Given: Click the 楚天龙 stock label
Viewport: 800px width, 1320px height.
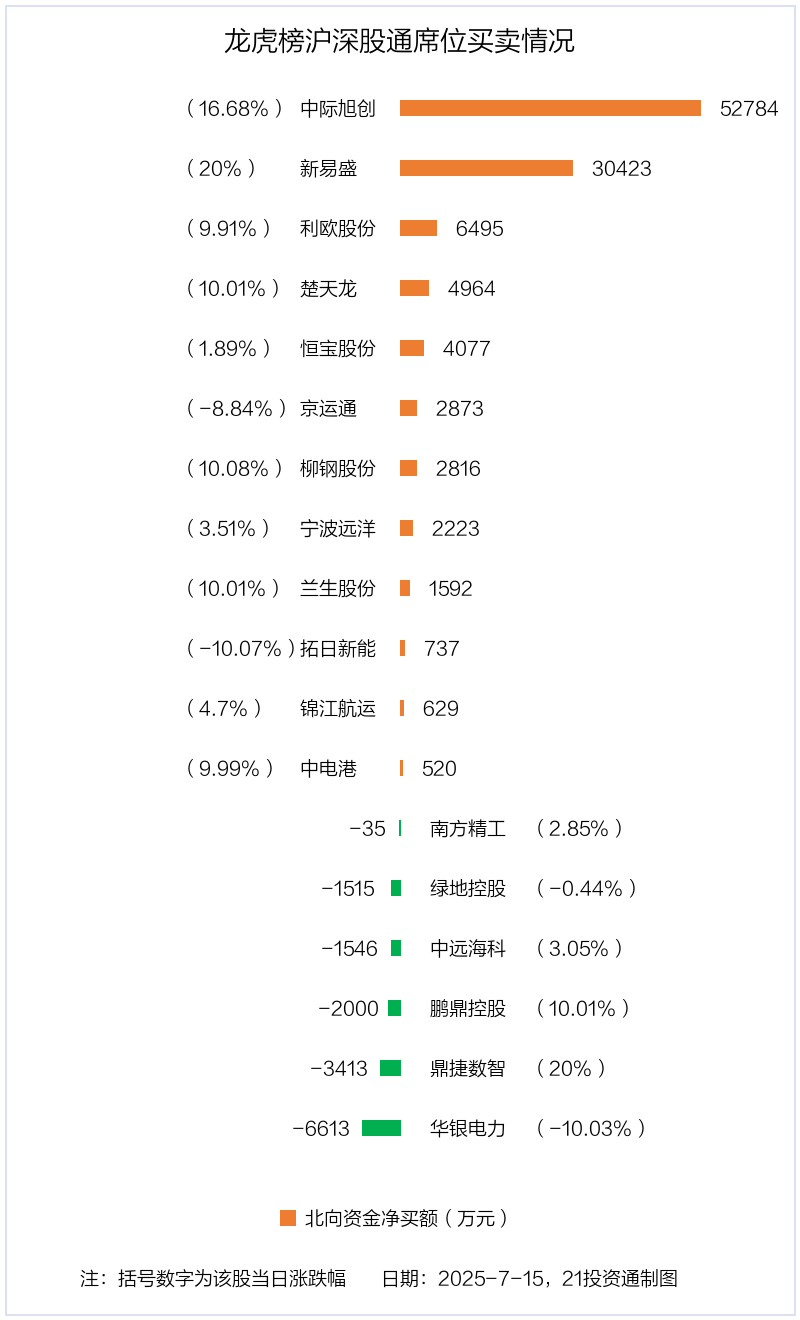Looking at the screenshot, I should pos(328,289).
